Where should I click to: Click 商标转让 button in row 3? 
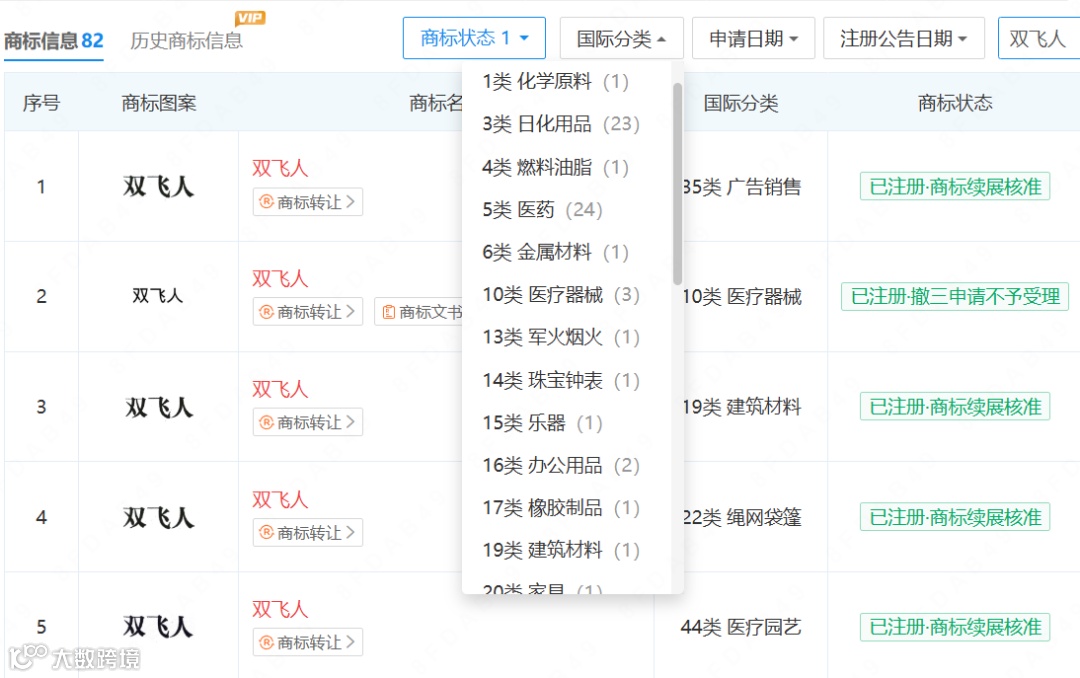coord(308,422)
